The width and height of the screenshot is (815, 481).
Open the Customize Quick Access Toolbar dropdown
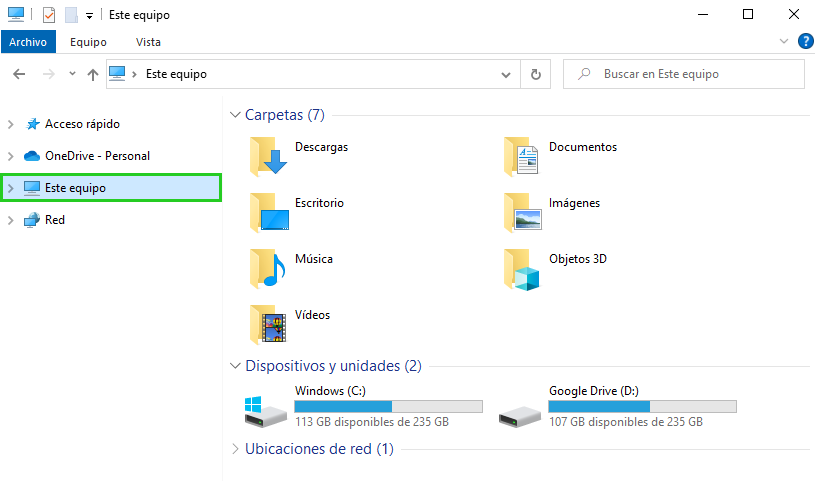coord(89,16)
